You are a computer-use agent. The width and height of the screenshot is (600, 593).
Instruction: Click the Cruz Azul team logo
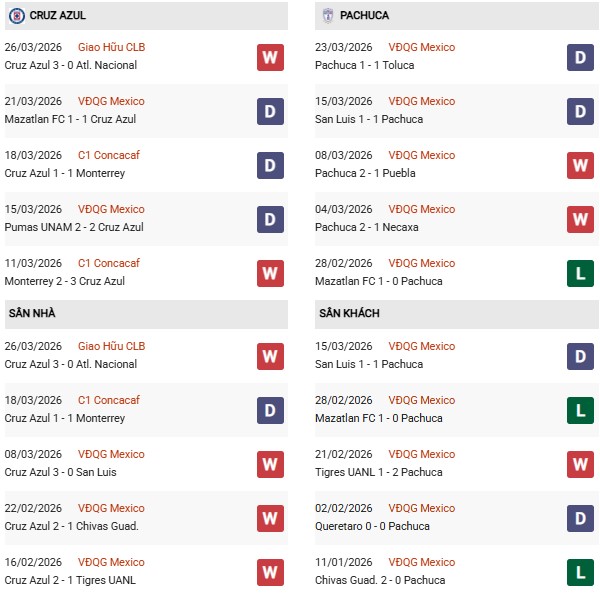pos(16,16)
